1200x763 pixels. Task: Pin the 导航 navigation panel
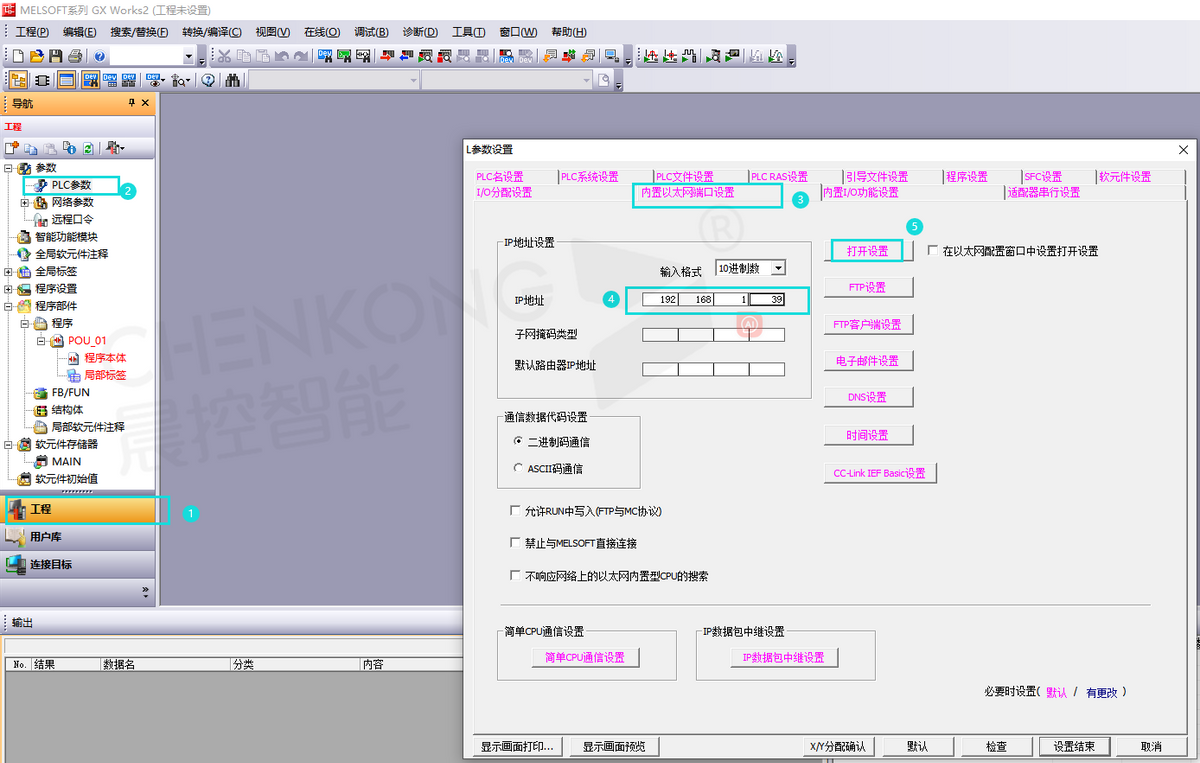(x=131, y=103)
